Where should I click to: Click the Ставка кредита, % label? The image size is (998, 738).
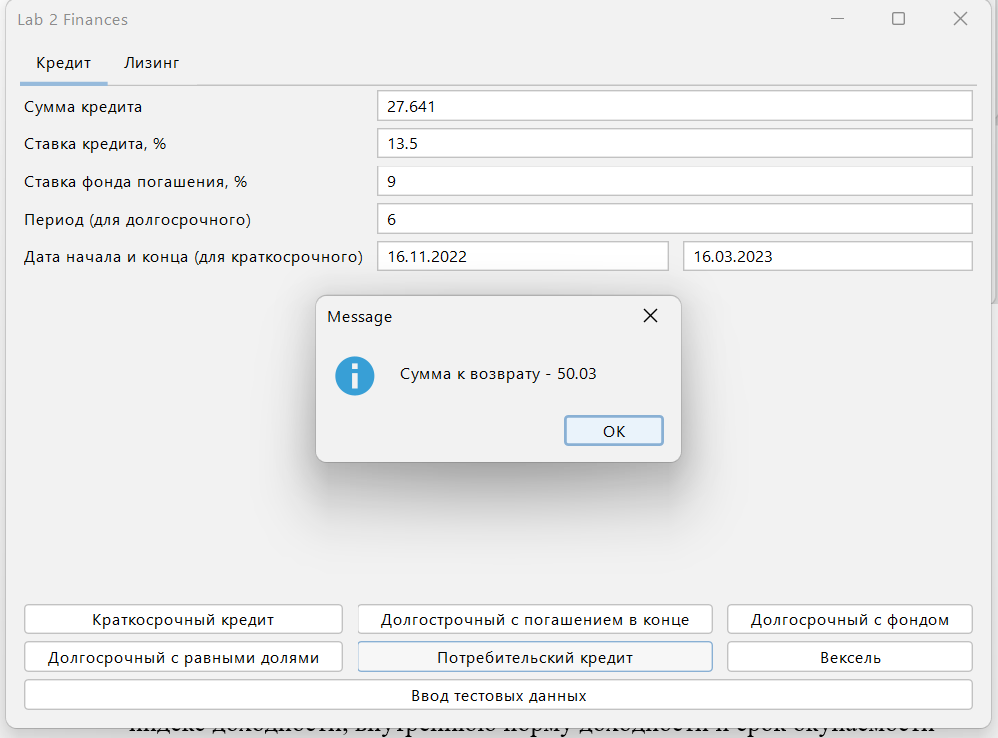click(x=95, y=144)
